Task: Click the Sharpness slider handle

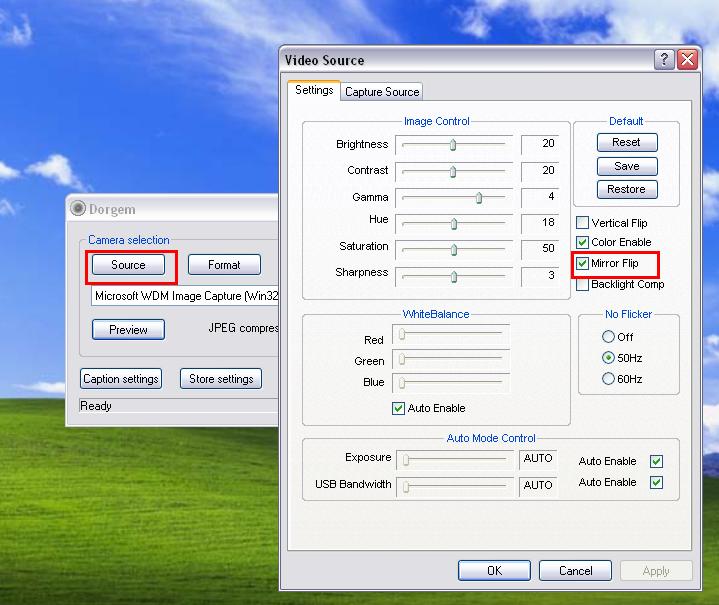Action: point(454,277)
